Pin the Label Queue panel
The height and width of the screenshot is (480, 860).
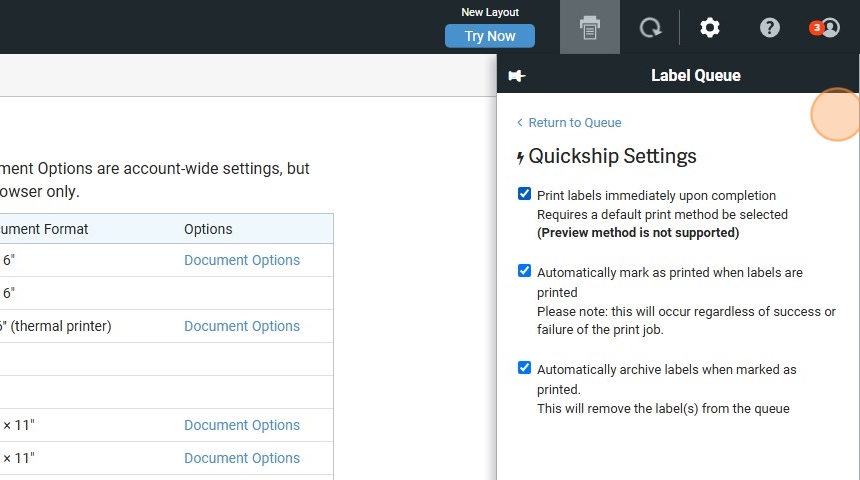coord(517,76)
